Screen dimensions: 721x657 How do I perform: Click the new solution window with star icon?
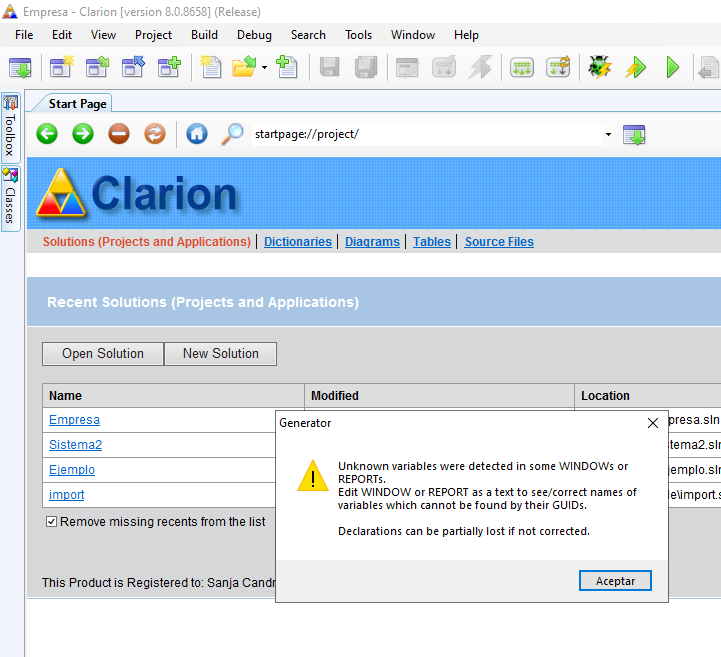click(x=62, y=67)
